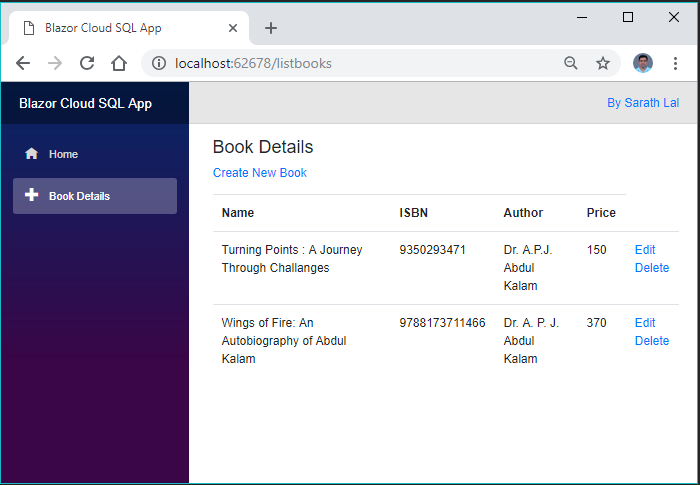
Task: Open a new browser tab
Action: point(271,28)
